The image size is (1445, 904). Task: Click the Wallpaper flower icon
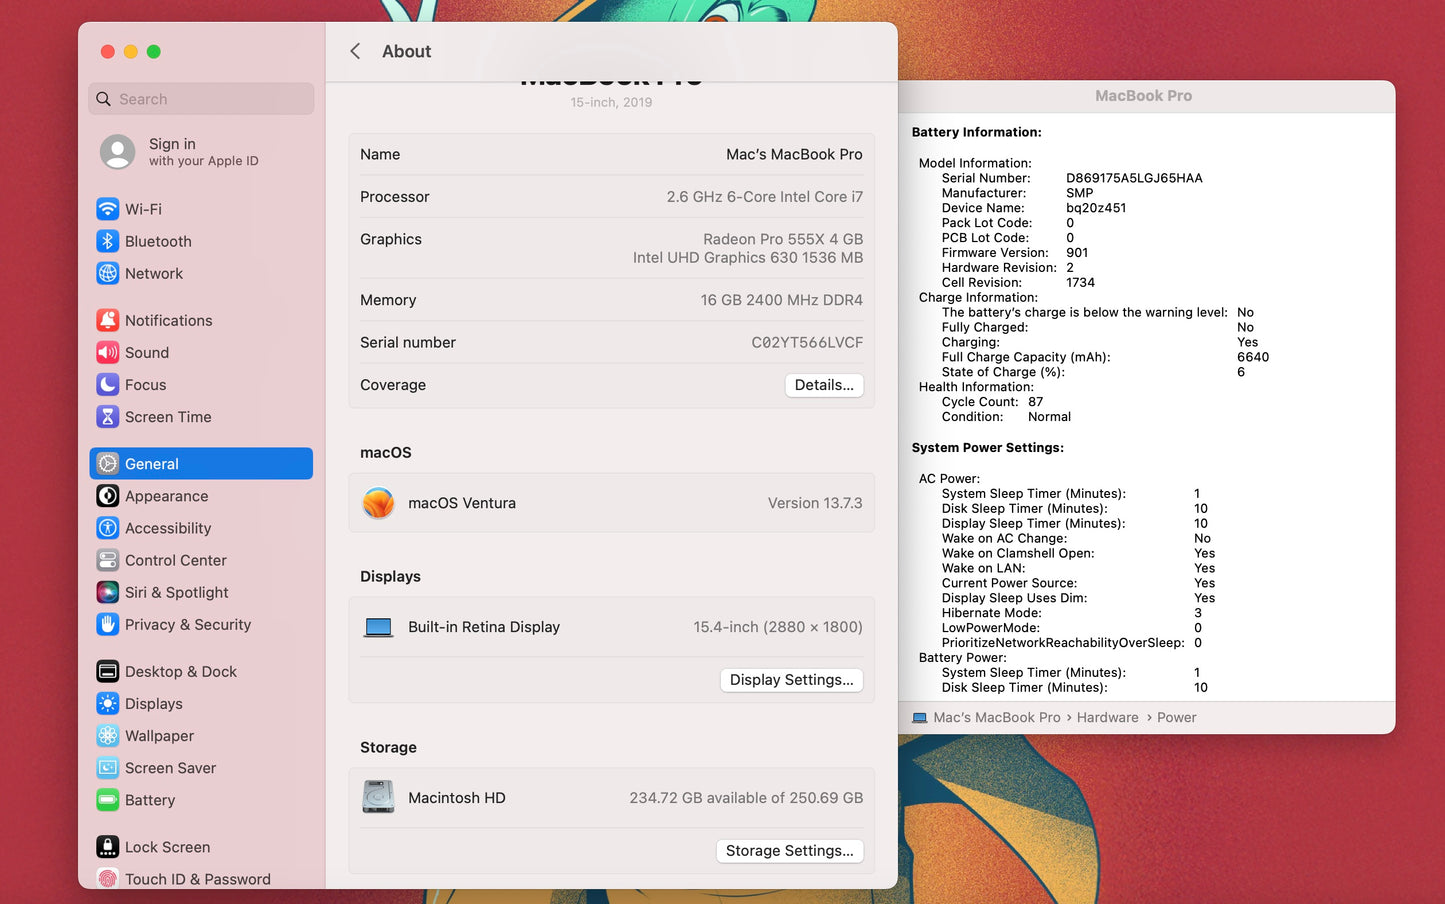click(x=107, y=735)
